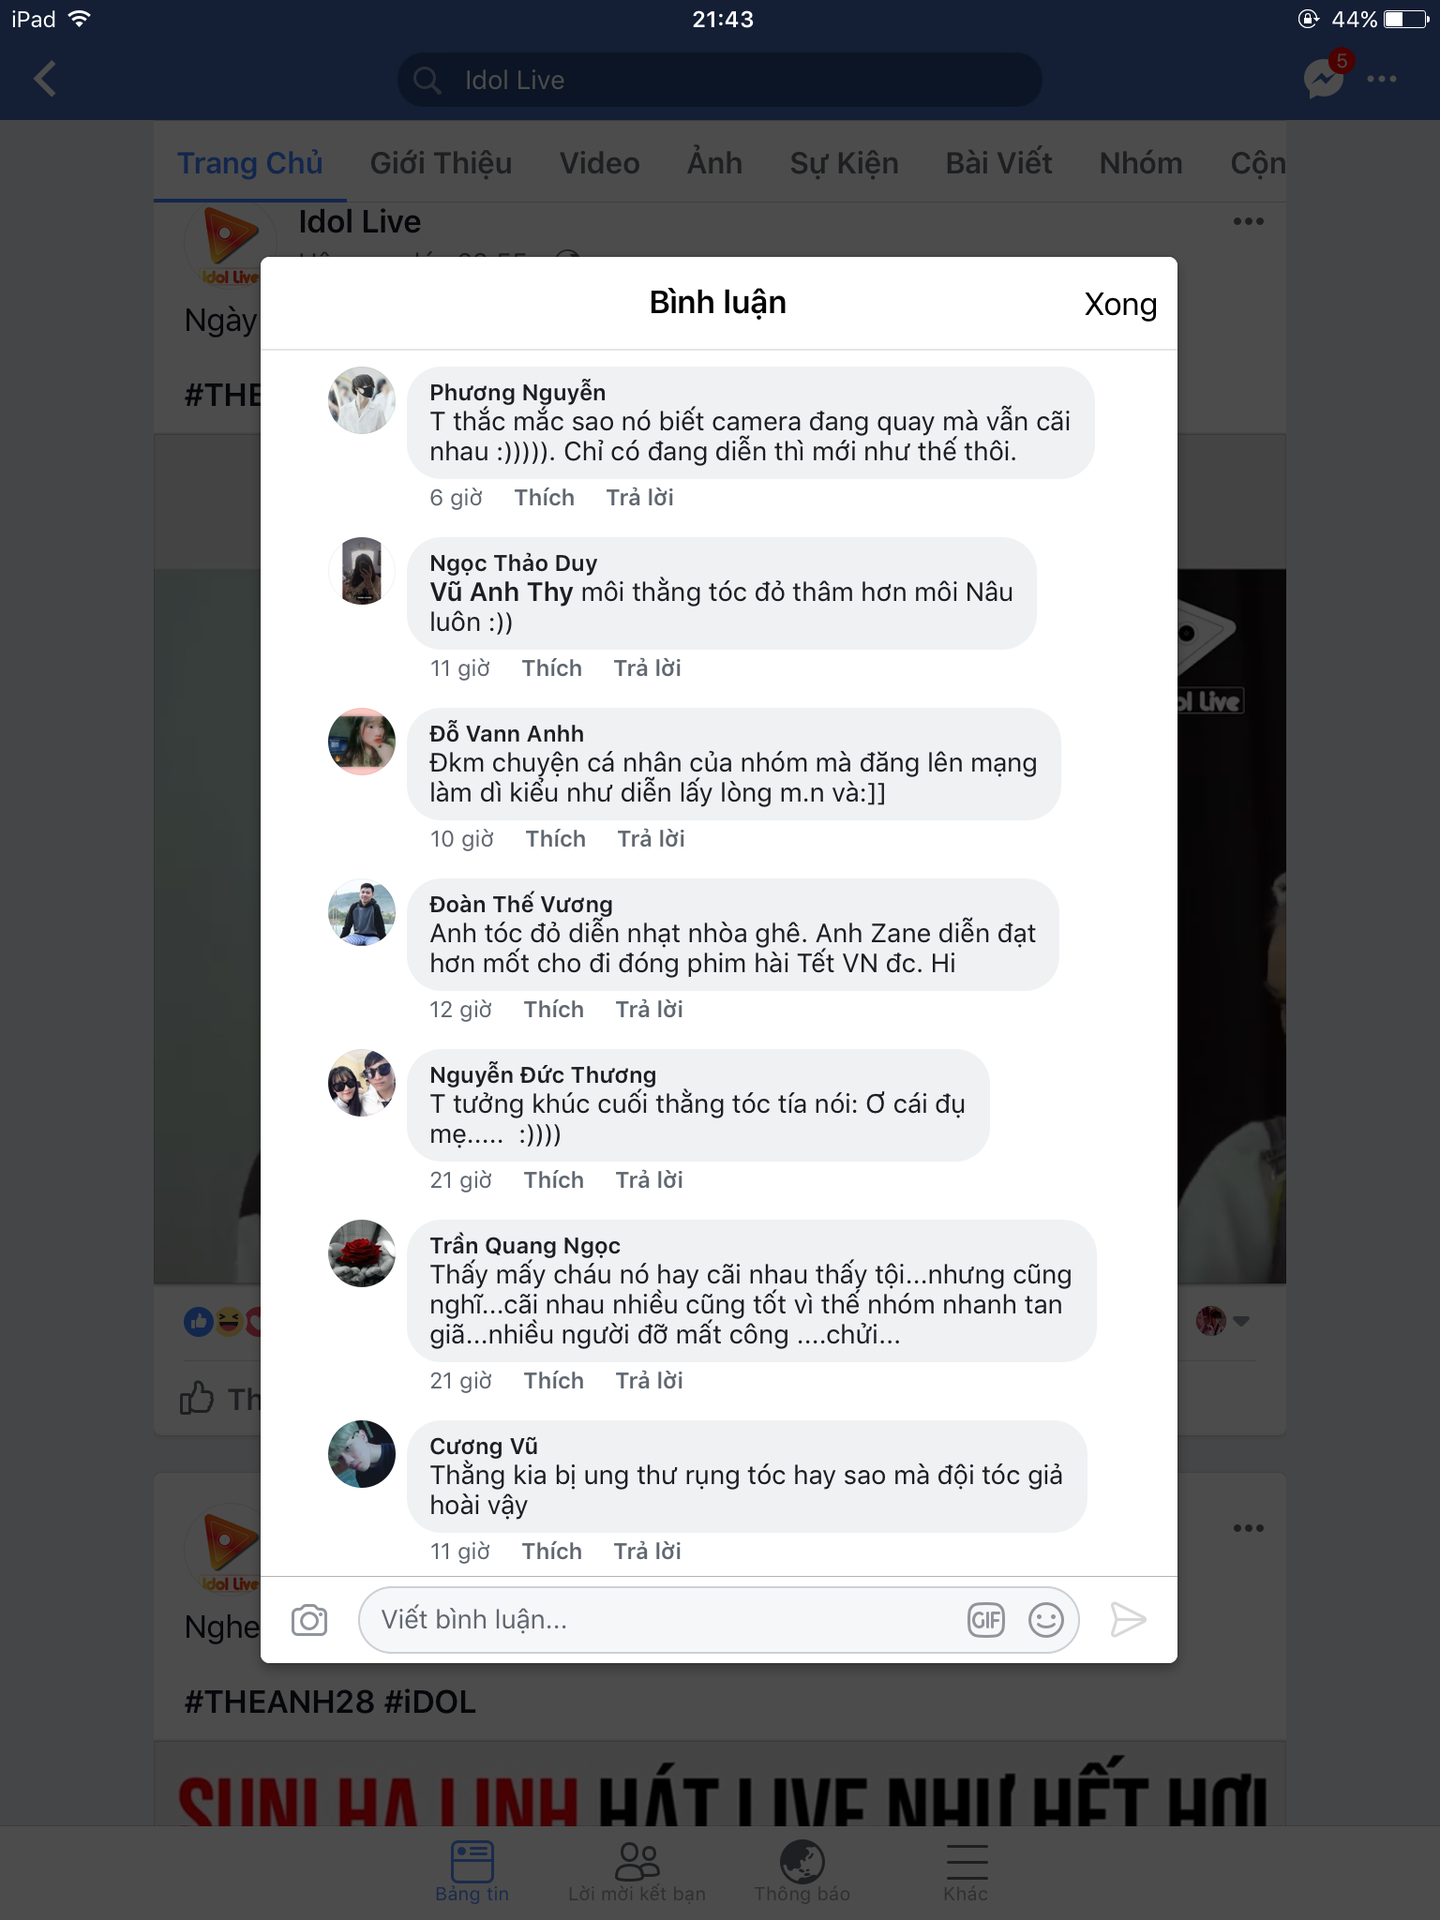Go back using the top-left arrow

click(45, 79)
